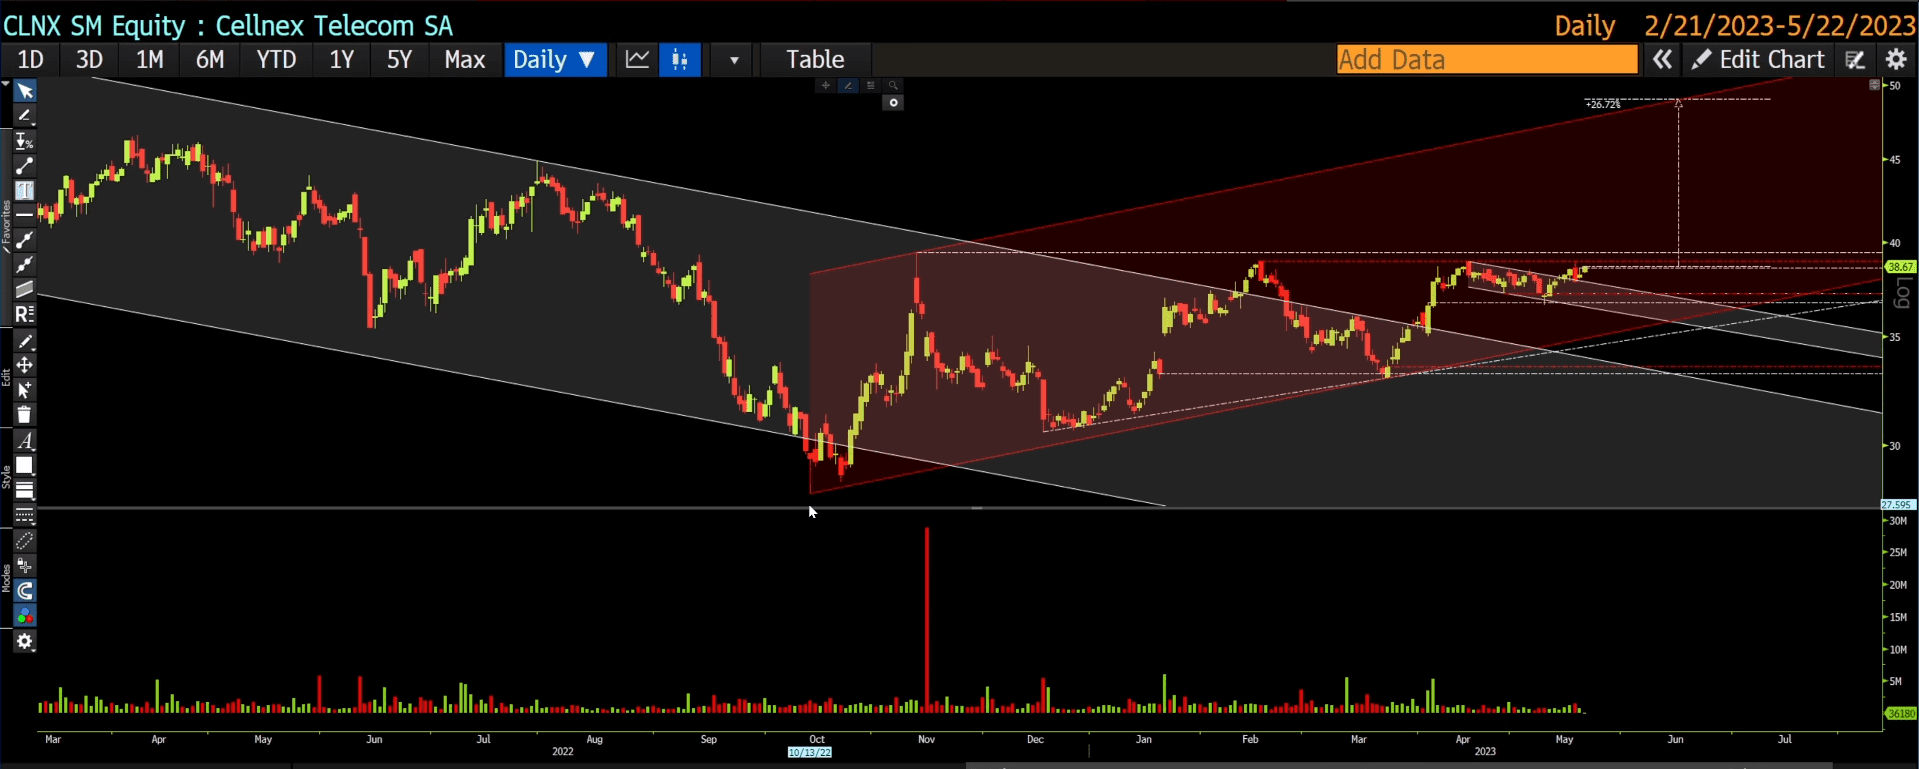Select the move annotations cross-arrow tool
This screenshot has width=1919, height=769.
pyautogui.click(x=25, y=366)
